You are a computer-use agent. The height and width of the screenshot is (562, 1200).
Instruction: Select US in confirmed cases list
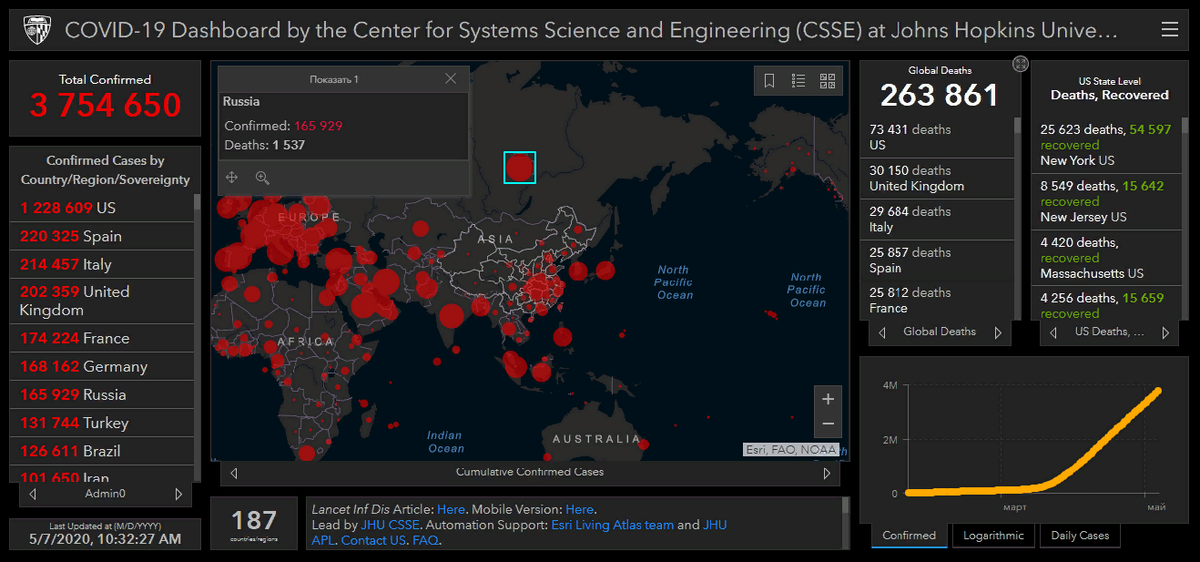[x=102, y=208]
